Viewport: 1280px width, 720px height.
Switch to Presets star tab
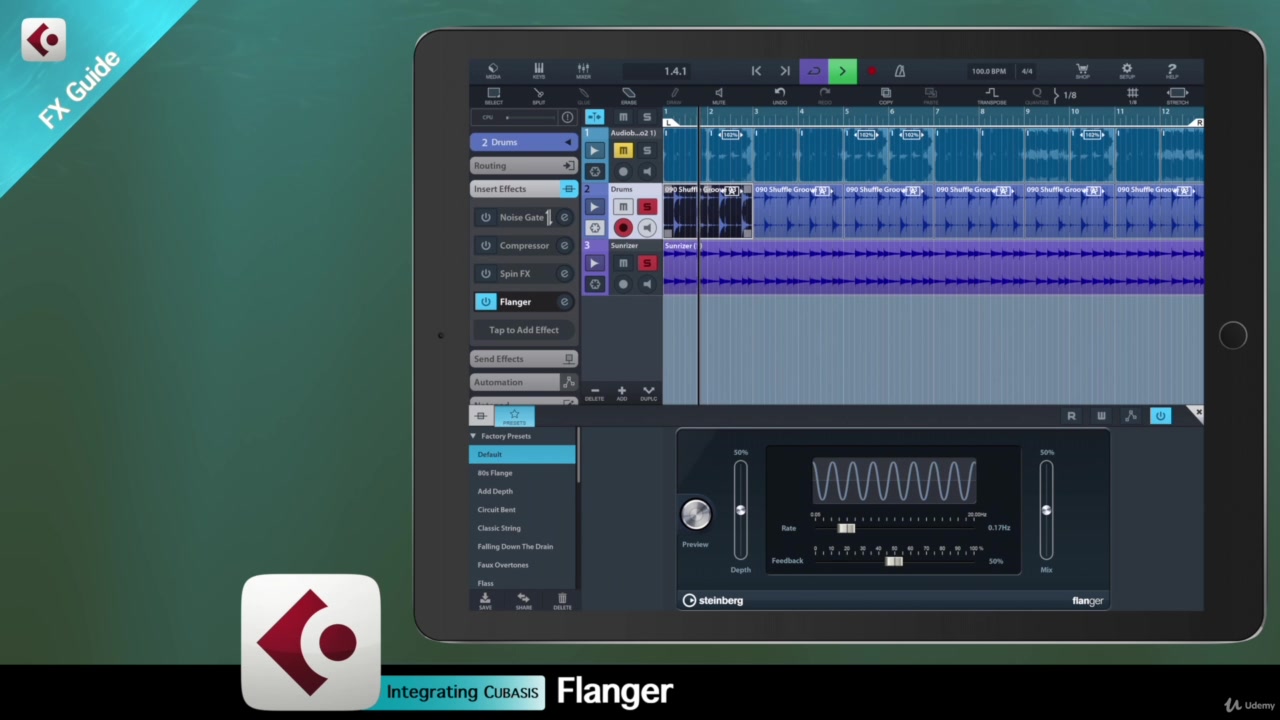(x=514, y=416)
